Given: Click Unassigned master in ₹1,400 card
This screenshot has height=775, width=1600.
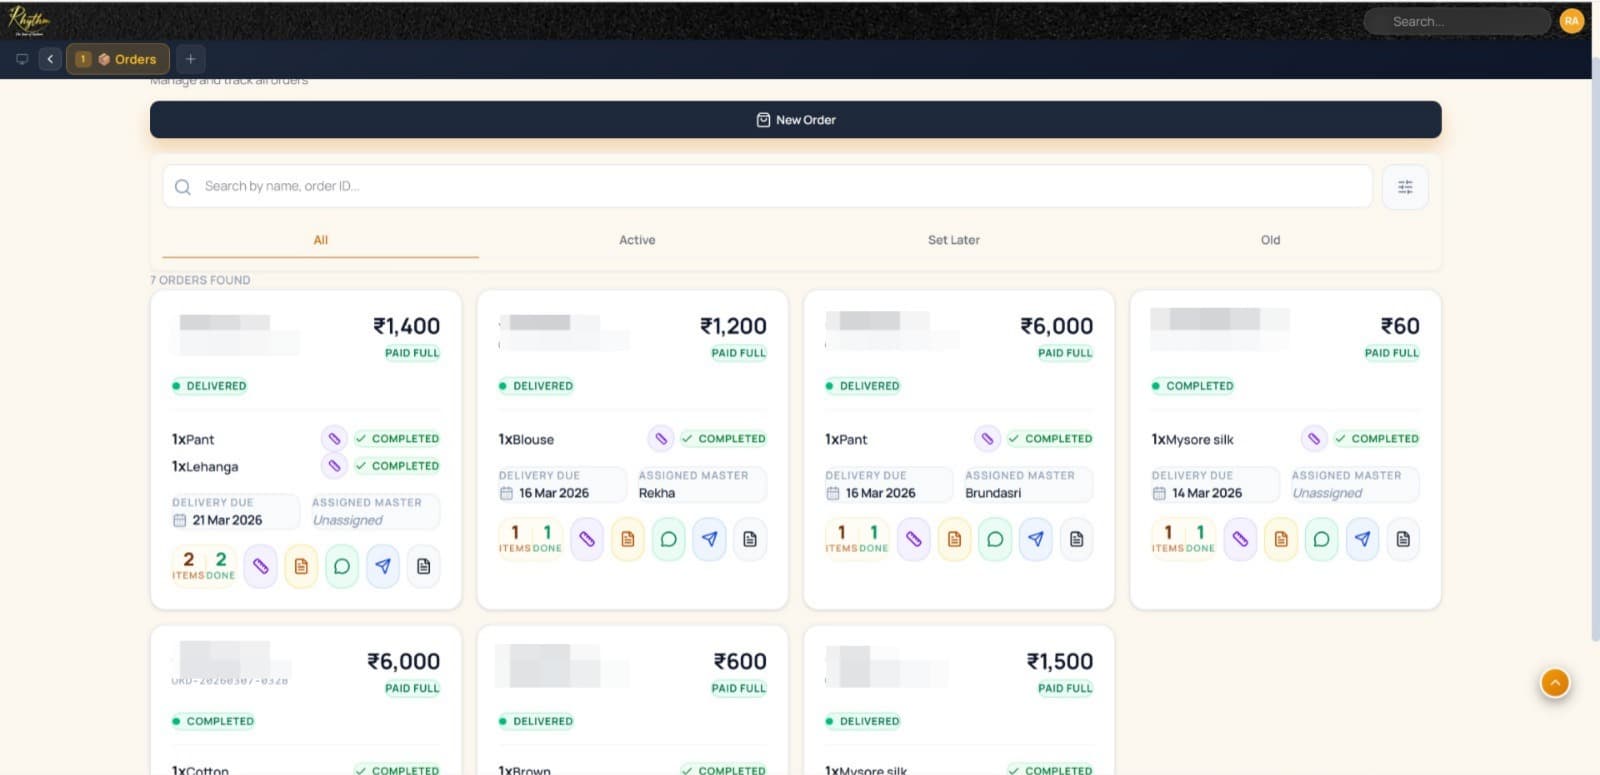Looking at the screenshot, I should pyautogui.click(x=347, y=520).
